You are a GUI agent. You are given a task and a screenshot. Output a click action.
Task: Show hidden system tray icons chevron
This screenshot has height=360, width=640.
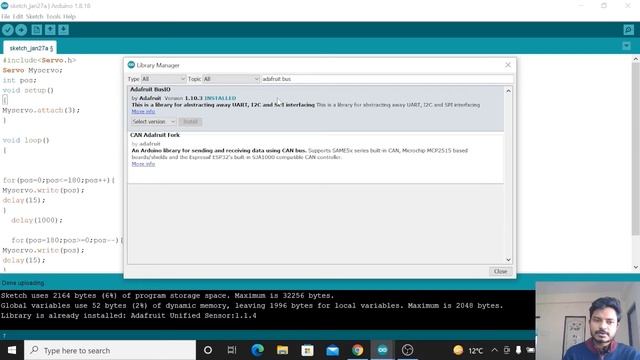pyautogui.click(x=494, y=350)
